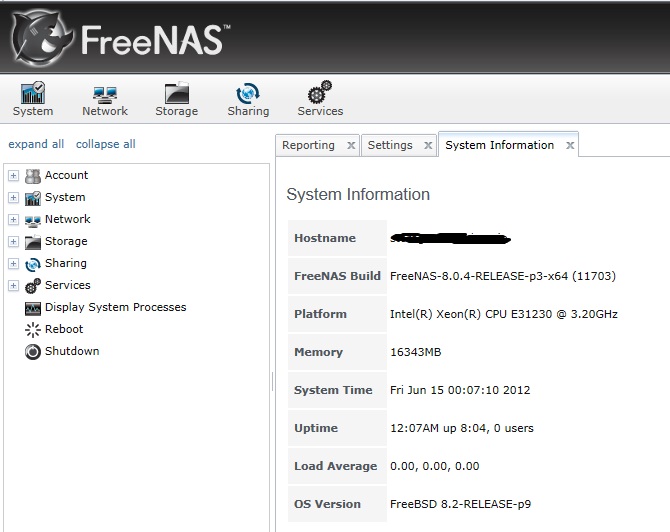Open Services from the top toolbar
This screenshot has width=670, height=532.
tap(320, 99)
